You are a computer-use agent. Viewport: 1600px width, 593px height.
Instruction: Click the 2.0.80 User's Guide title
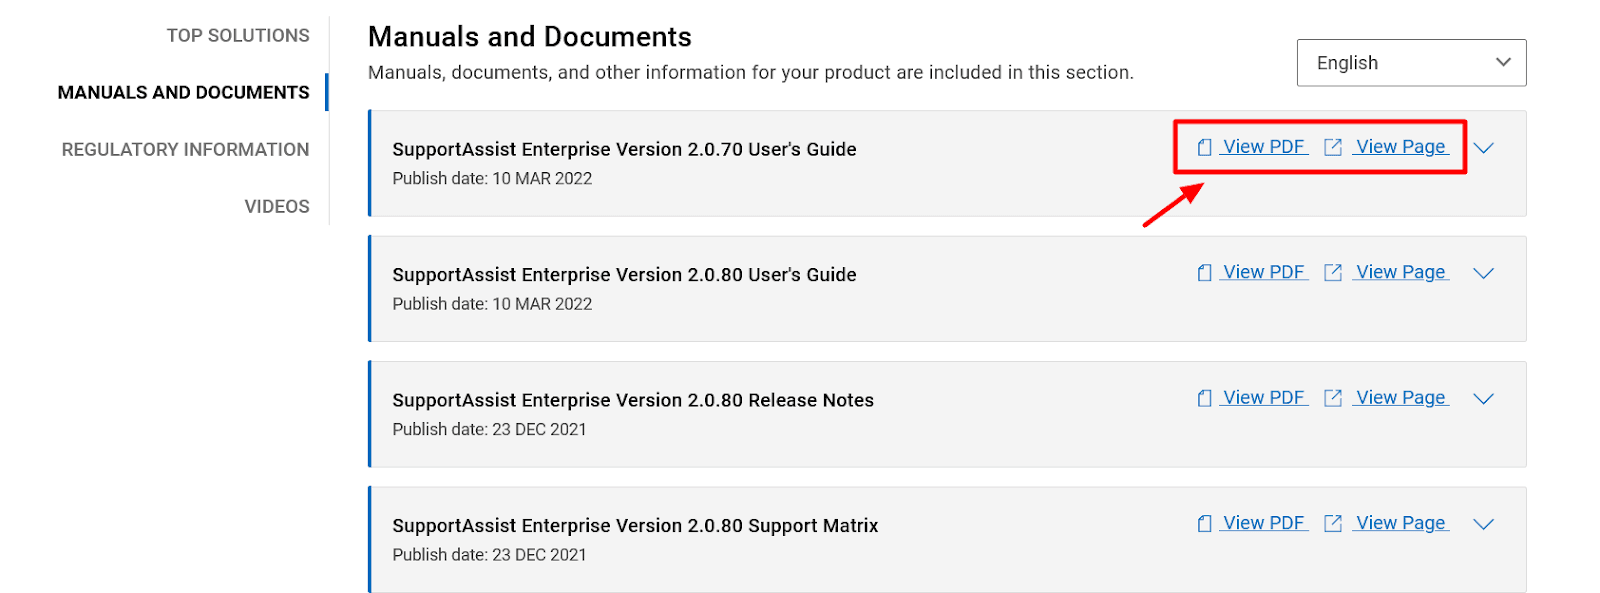tap(624, 275)
